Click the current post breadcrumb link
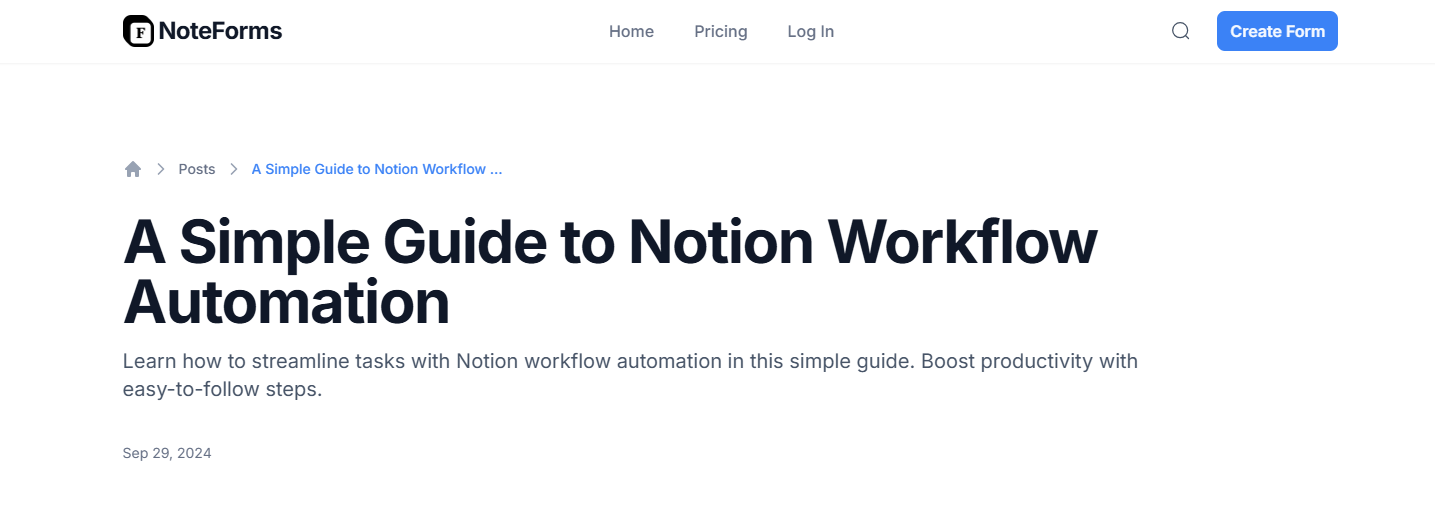This screenshot has width=1435, height=517. (x=377, y=169)
